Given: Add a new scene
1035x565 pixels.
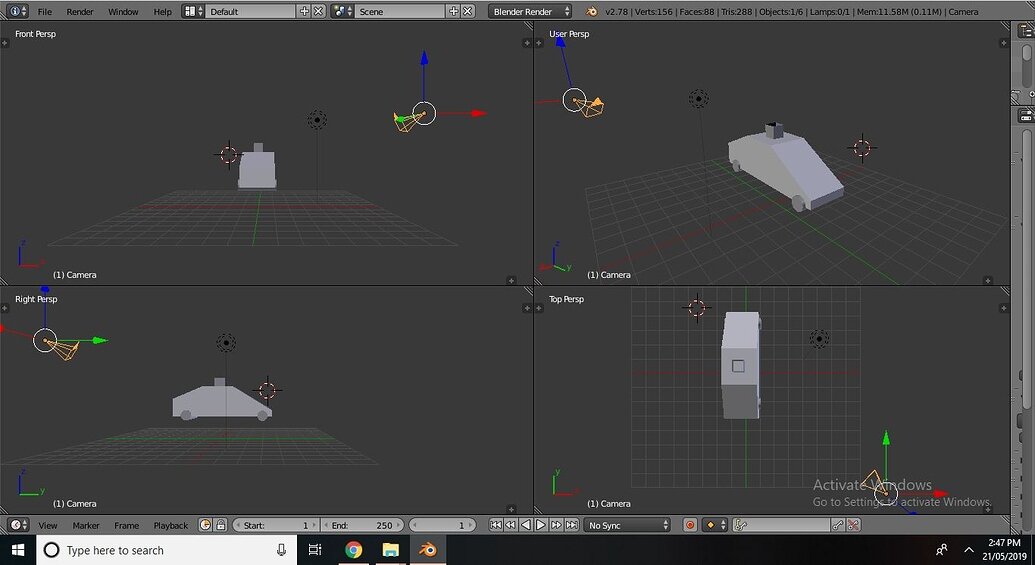Looking at the screenshot, I should pyautogui.click(x=453, y=11).
